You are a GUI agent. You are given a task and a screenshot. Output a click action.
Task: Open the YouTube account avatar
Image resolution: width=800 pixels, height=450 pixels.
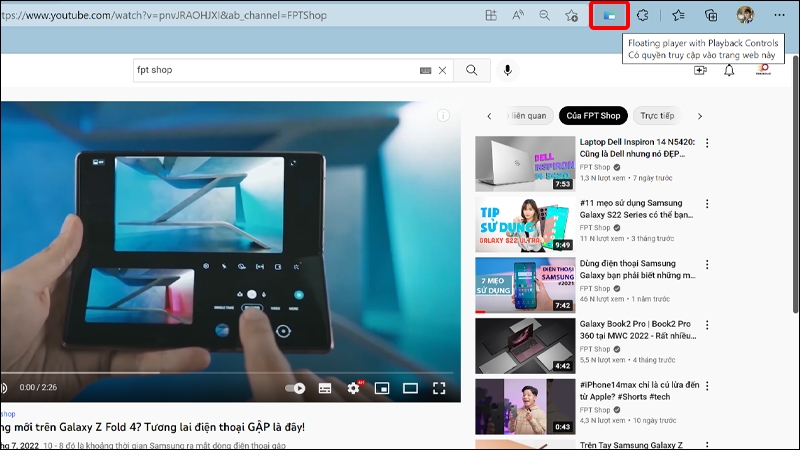pyautogui.click(x=763, y=69)
